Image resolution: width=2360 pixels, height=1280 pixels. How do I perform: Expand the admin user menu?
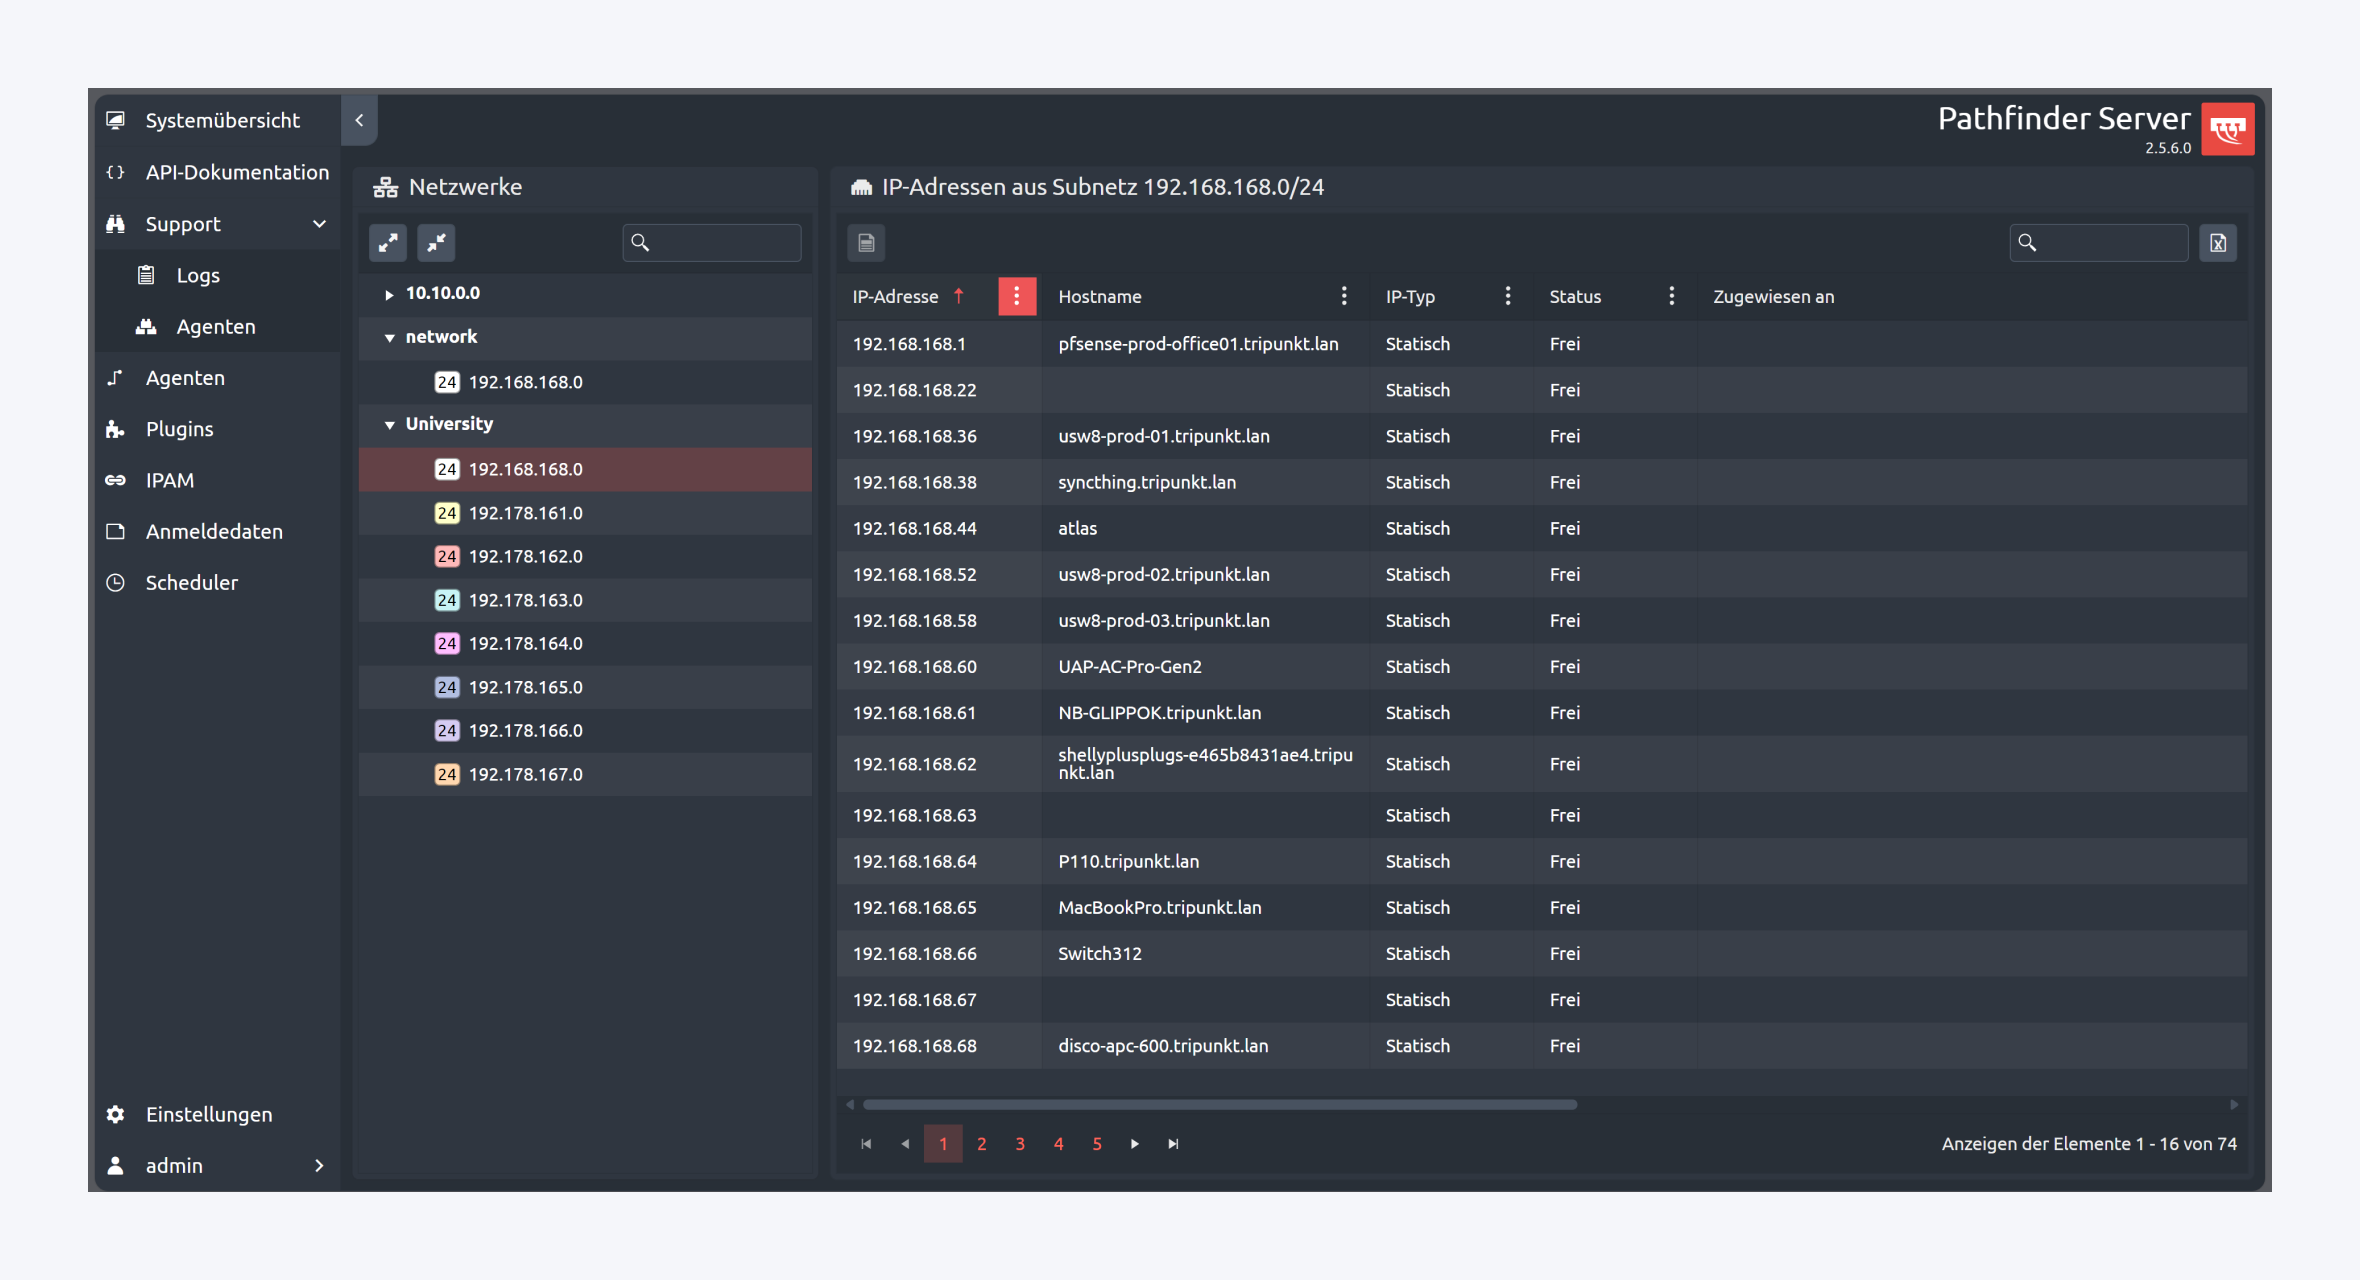coord(319,1166)
